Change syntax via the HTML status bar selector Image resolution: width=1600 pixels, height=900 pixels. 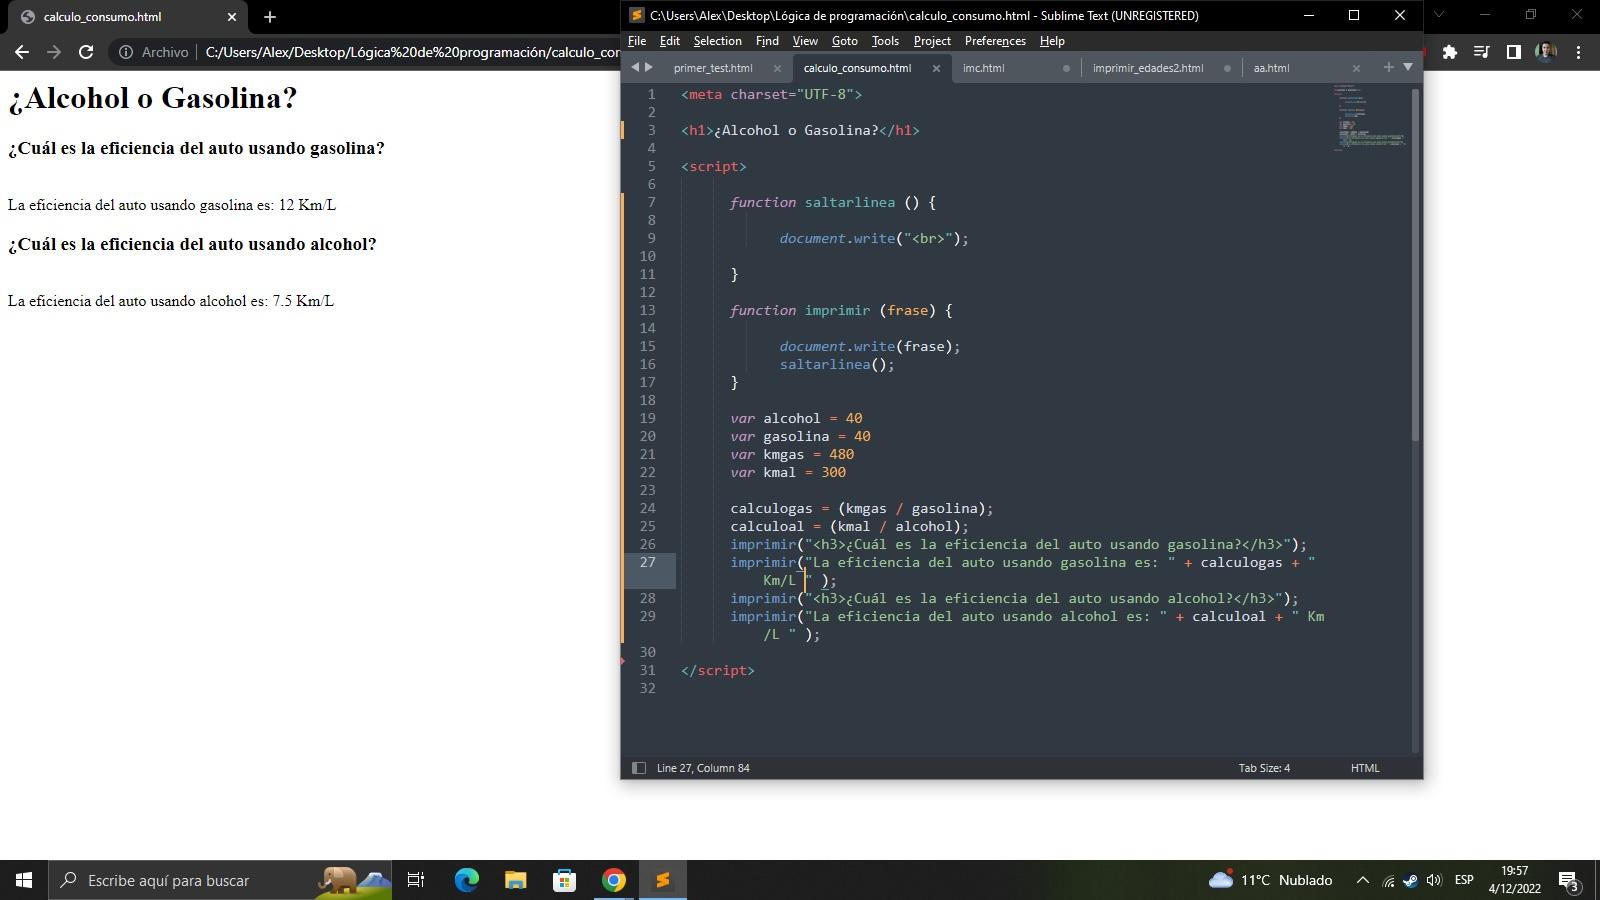1364,768
